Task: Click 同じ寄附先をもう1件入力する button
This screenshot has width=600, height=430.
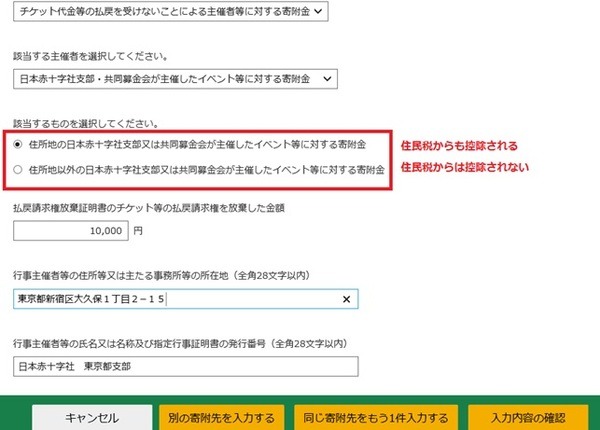Action: pyautogui.click(x=376, y=418)
